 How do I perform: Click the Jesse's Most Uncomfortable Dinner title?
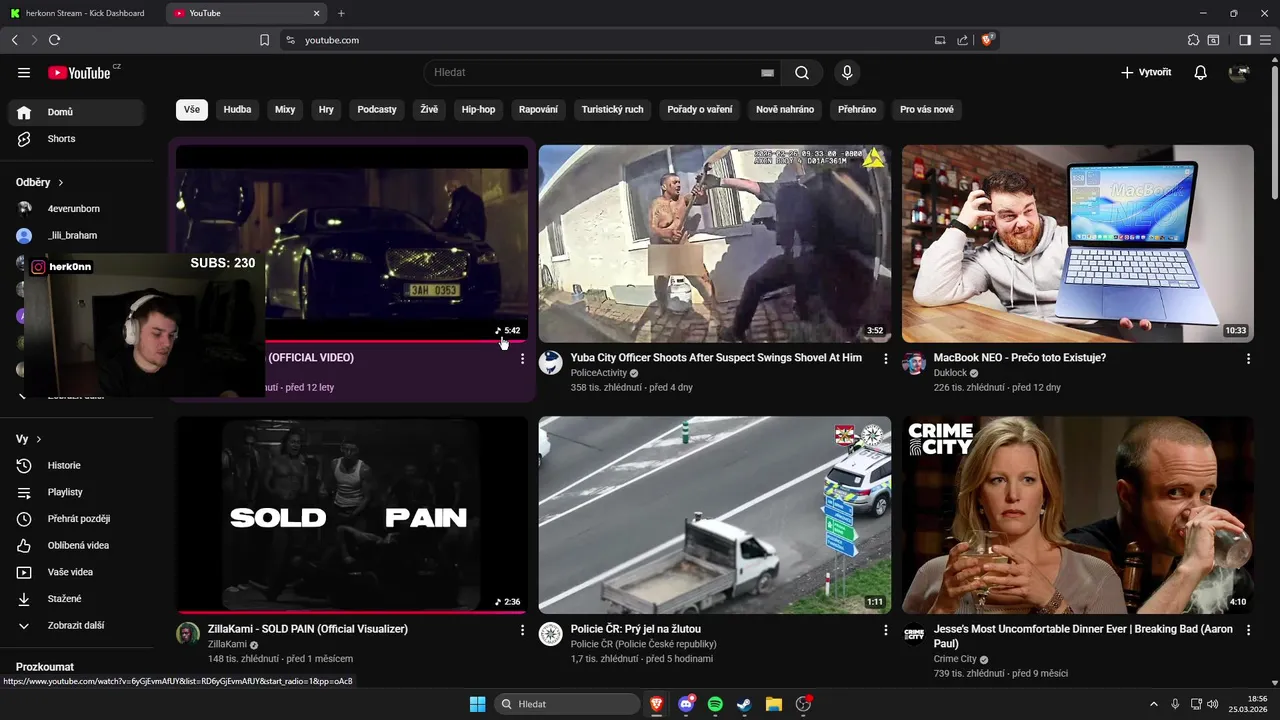point(1083,636)
